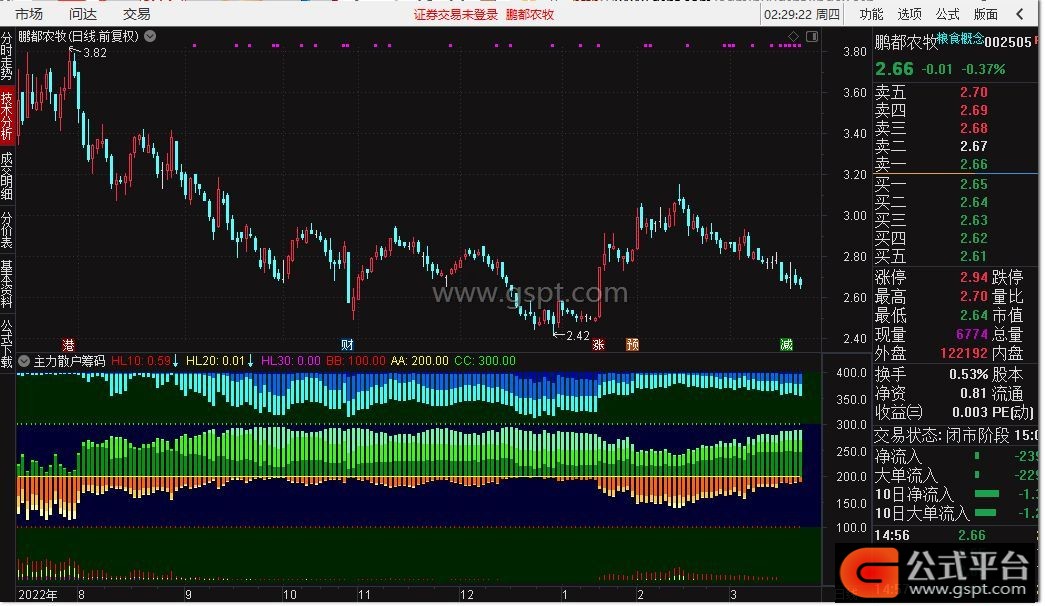Image resolution: width=1045 pixels, height=606 pixels.
Task: Click the 卖一 price 2.66
Action: [974, 164]
